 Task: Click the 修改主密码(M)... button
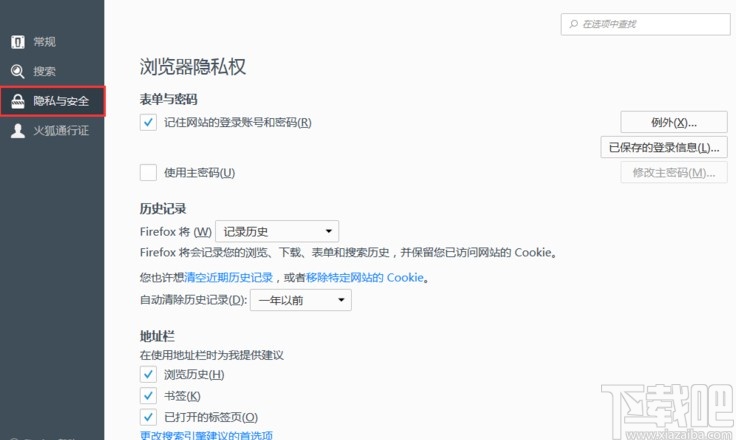tap(674, 172)
